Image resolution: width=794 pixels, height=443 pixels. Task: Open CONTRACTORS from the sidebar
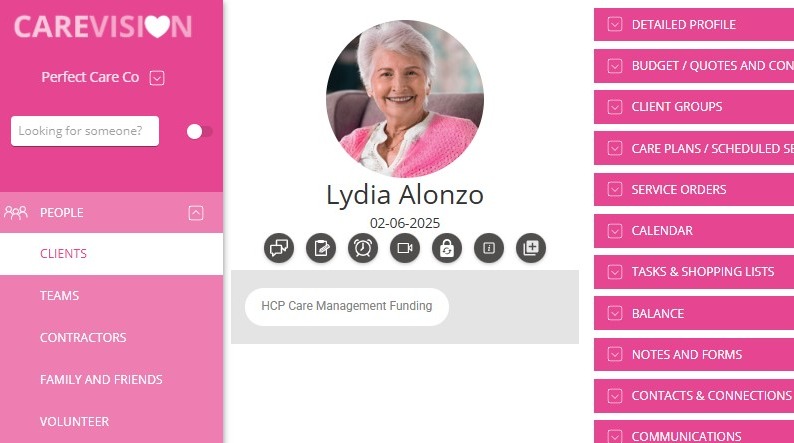(83, 338)
